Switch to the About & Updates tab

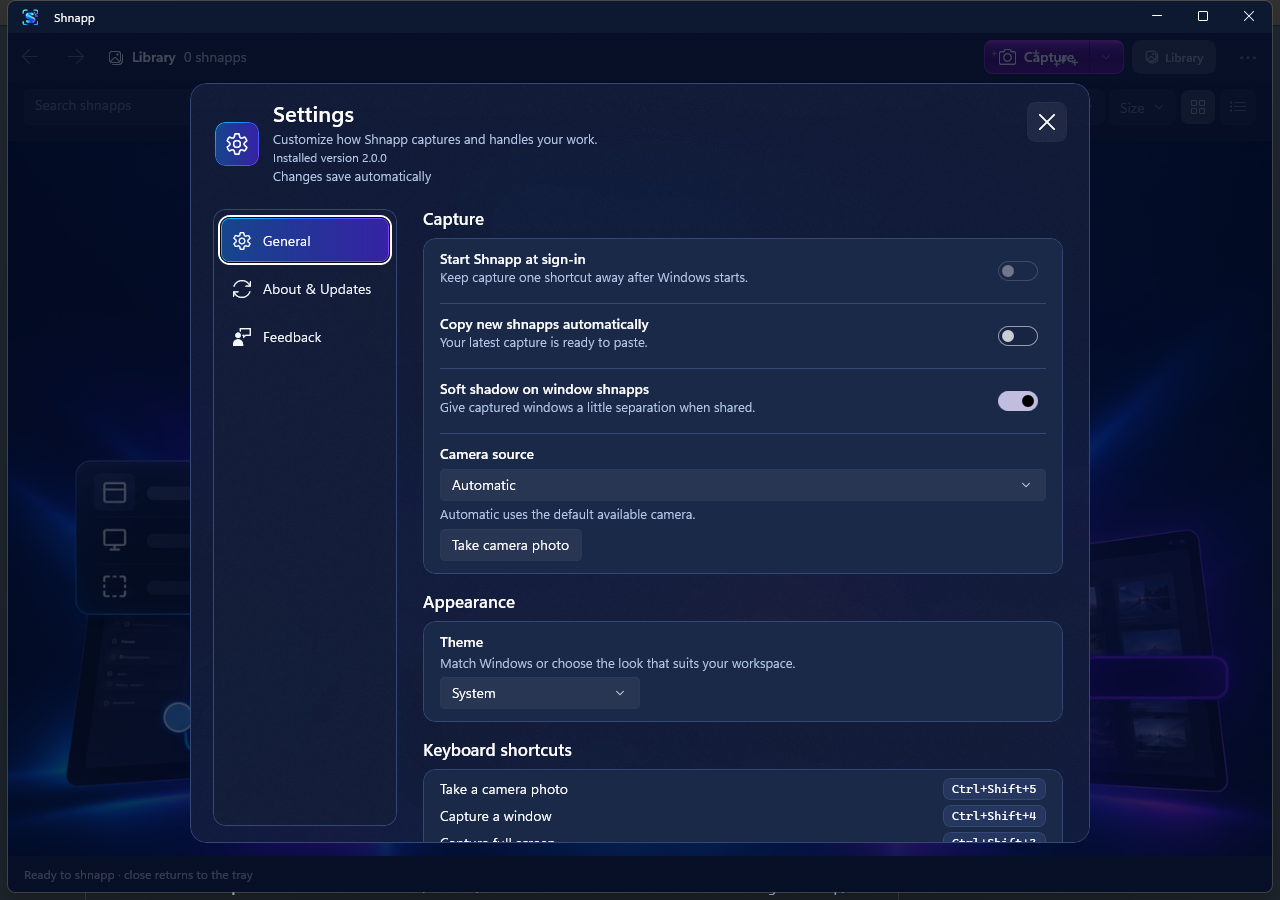point(305,289)
